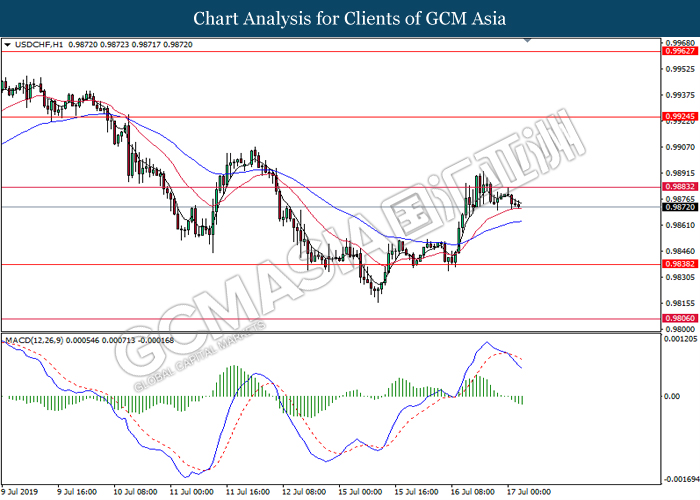
Task: Click the 0.98610 price axis label
Action: pos(680,225)
